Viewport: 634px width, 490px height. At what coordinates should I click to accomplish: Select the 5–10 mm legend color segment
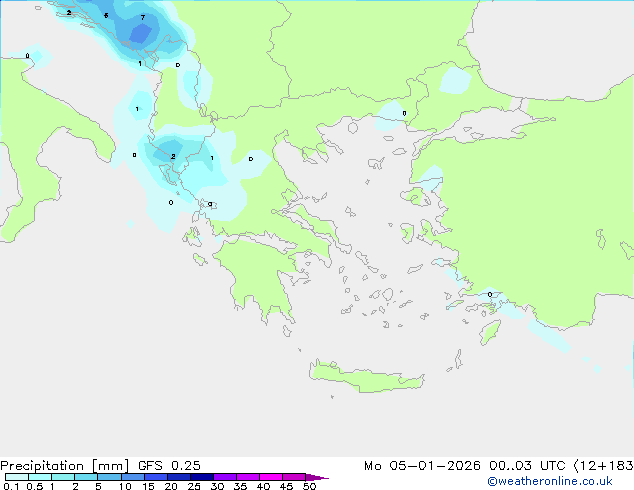109,477
